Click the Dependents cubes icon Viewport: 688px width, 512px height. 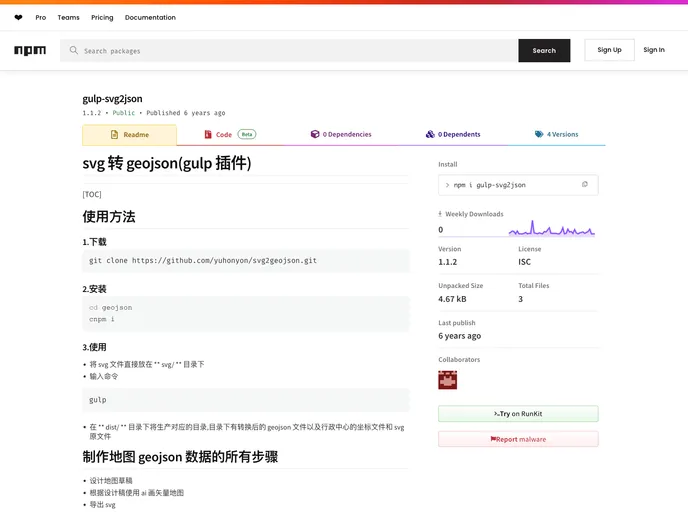[430, 134]
